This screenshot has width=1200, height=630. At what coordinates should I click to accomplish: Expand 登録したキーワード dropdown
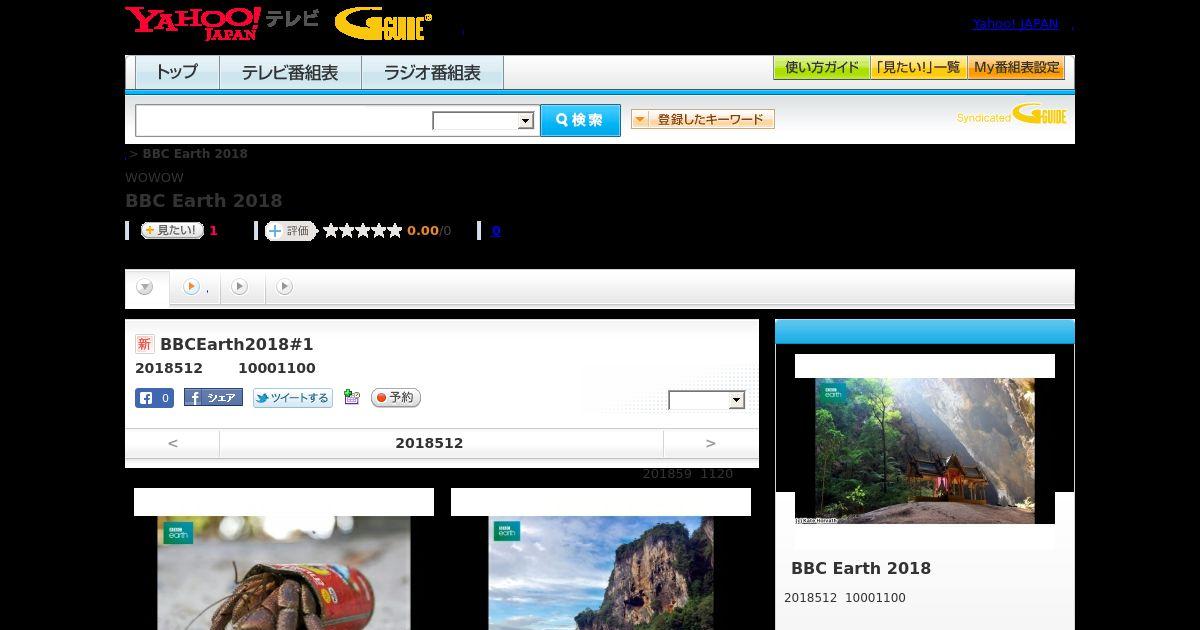coord(703,120)
